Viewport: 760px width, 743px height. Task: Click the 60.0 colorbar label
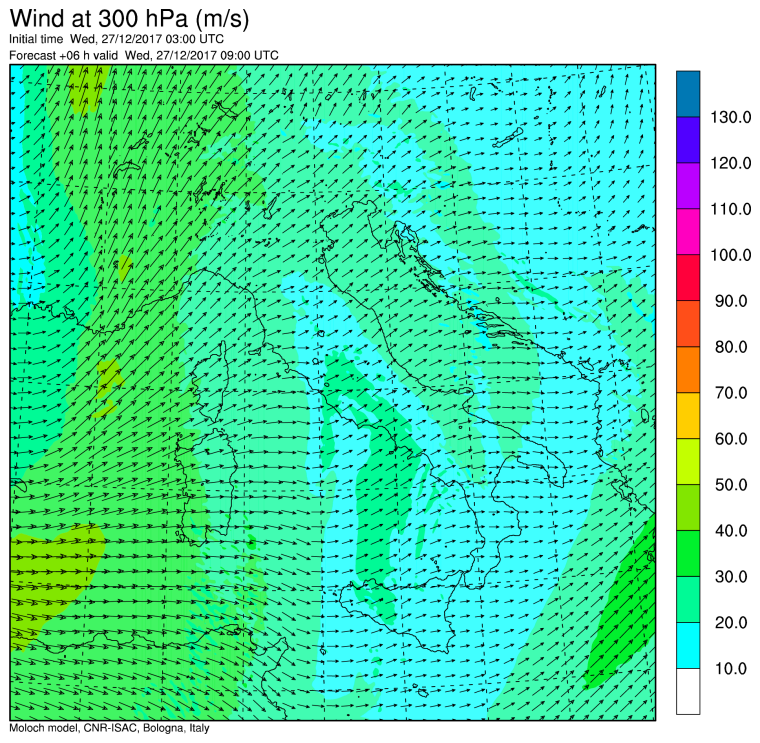pos(731,439)
